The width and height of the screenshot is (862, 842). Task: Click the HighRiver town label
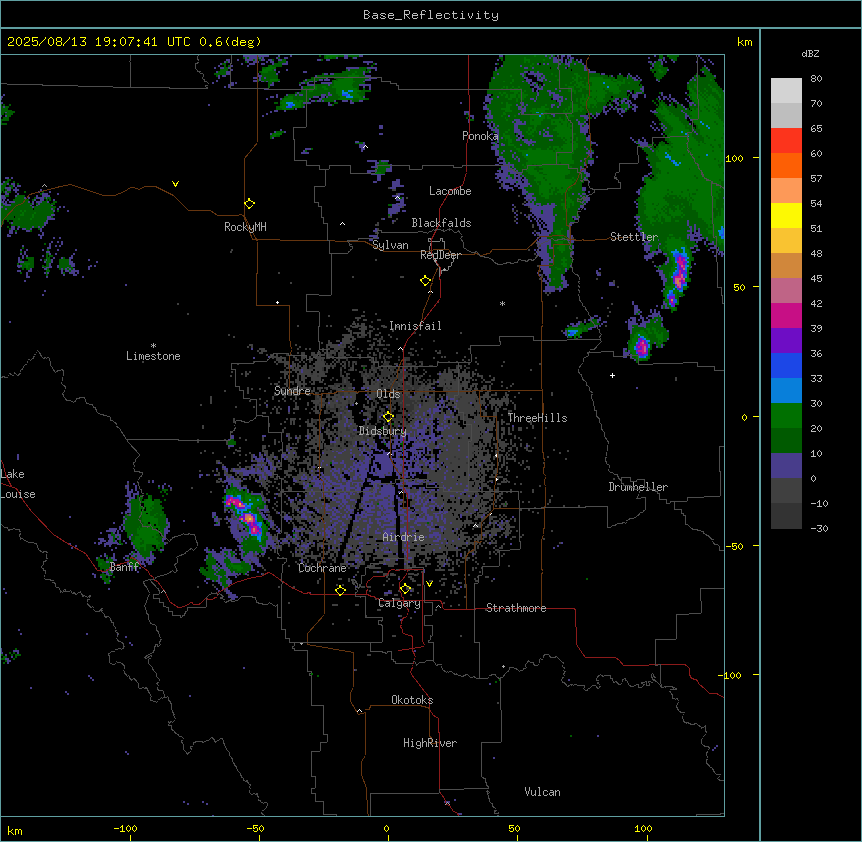[430, 743]
